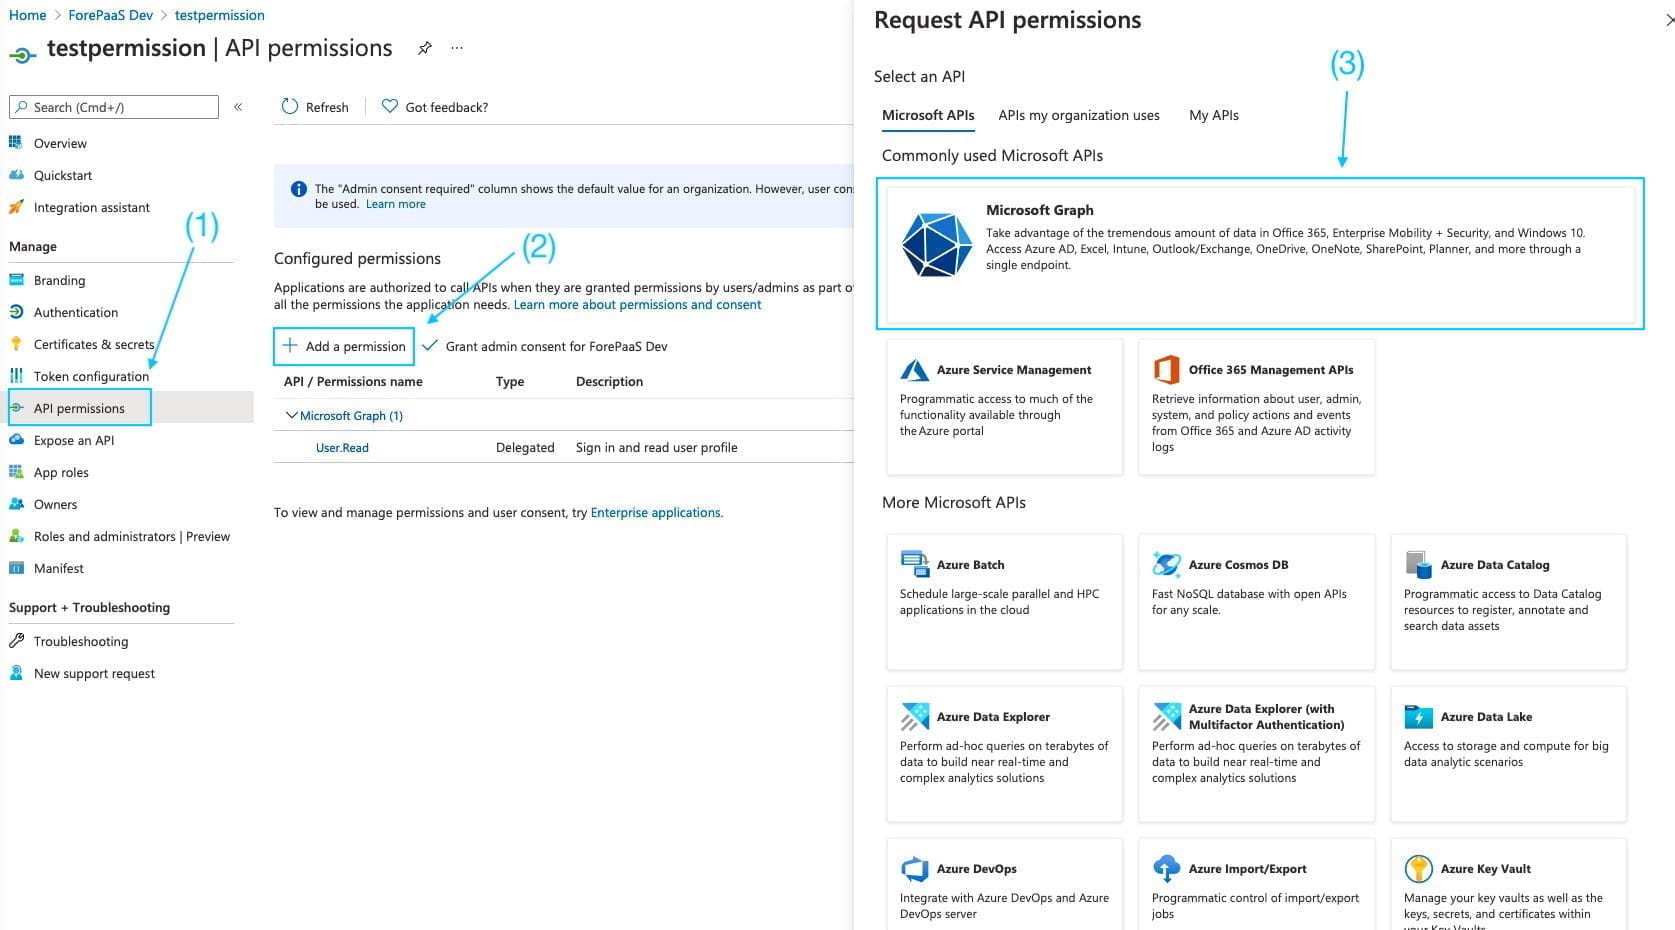Click the Troubleshooting wrench icon
1675x930 pixels.
click(16, 641)
